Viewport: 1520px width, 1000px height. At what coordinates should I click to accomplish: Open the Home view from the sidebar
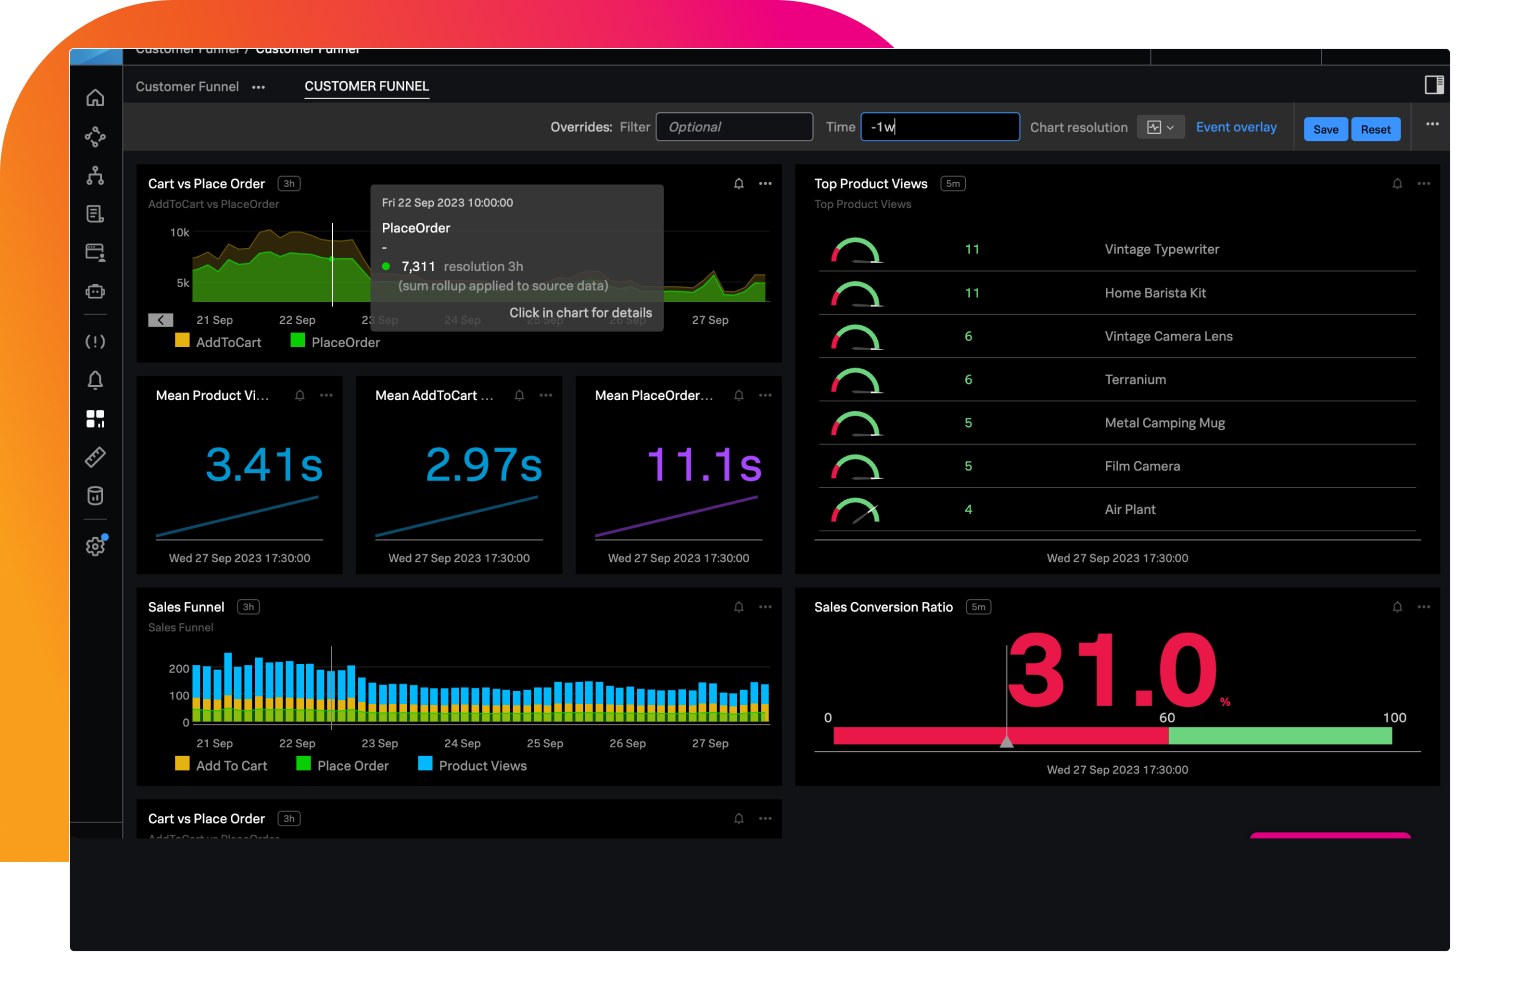click(95, 97)
